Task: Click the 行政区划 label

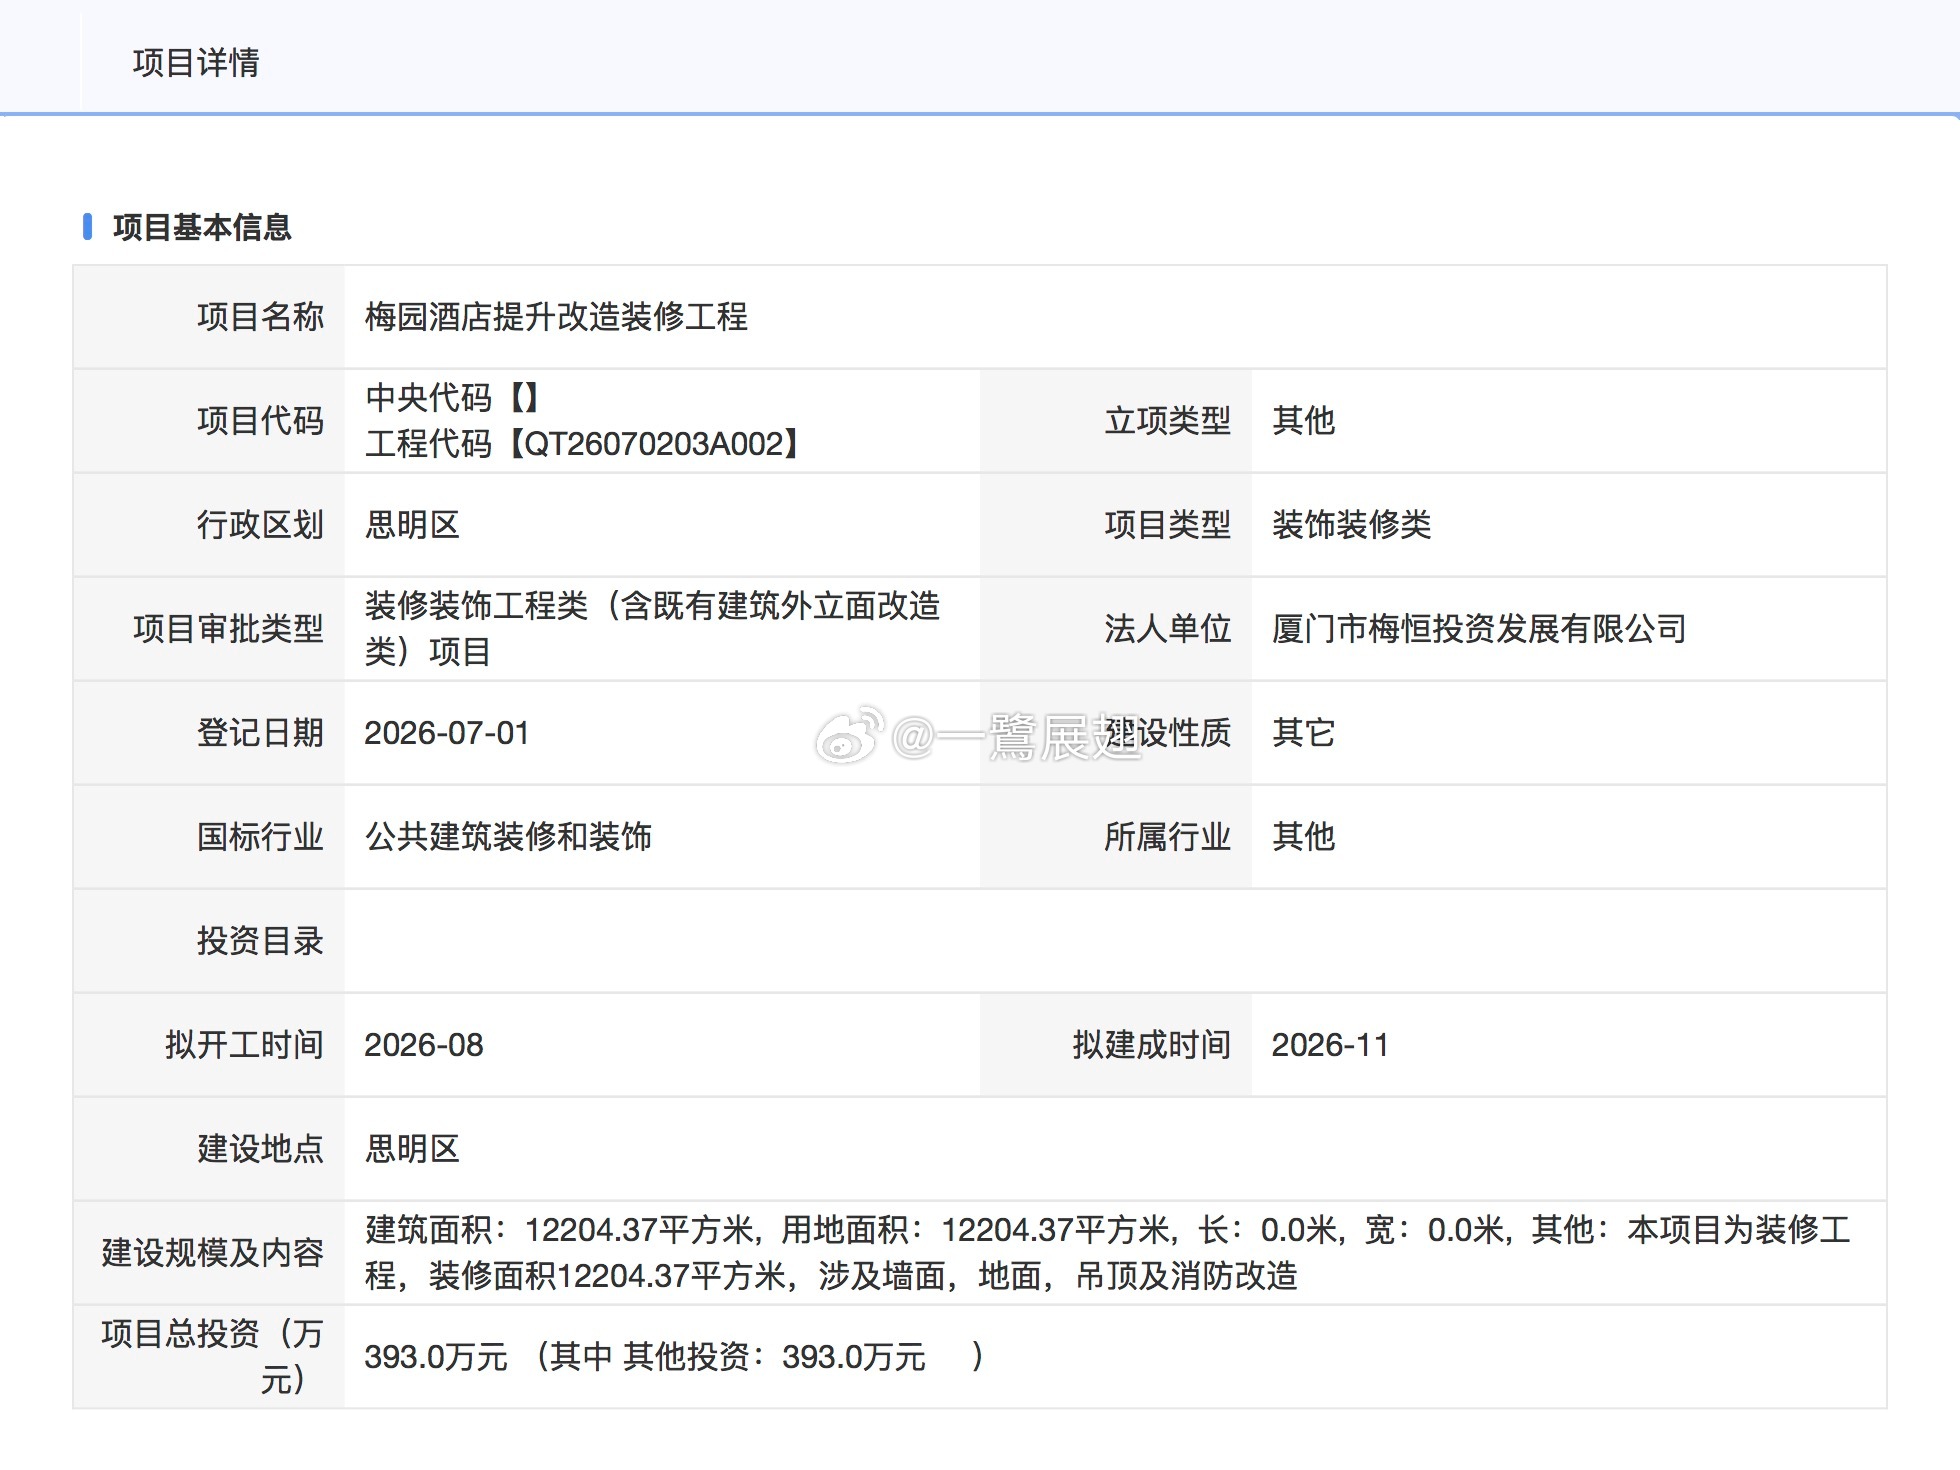Action: [x=260, y=525]
